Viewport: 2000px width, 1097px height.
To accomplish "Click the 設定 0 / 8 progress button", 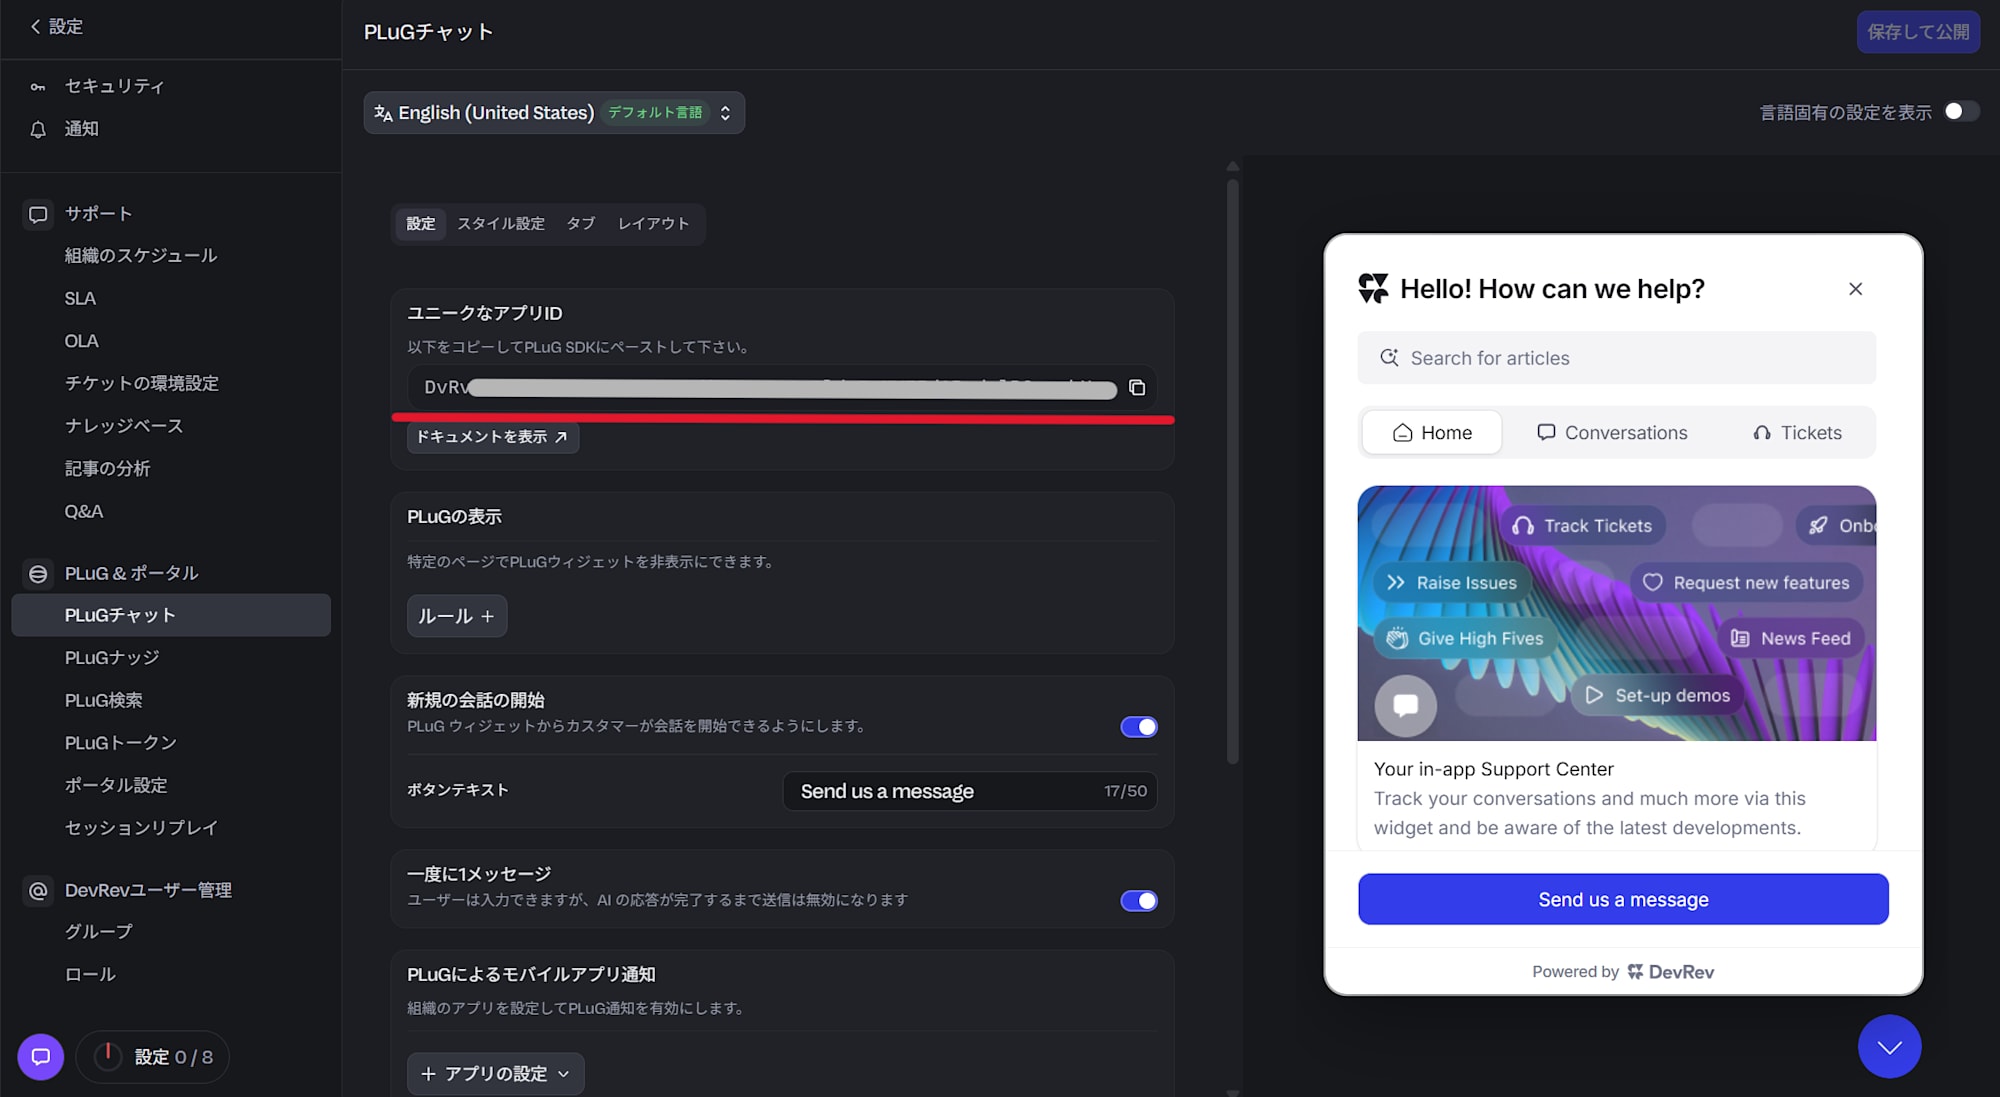I will (x=153, y=1057).
